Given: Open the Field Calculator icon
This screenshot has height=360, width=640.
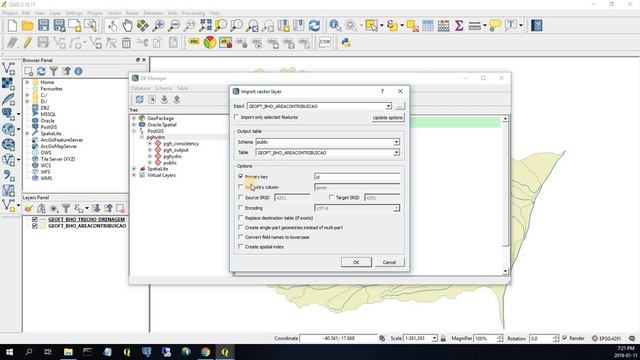Looking at the screenshot, I should [x=443, y=26].
